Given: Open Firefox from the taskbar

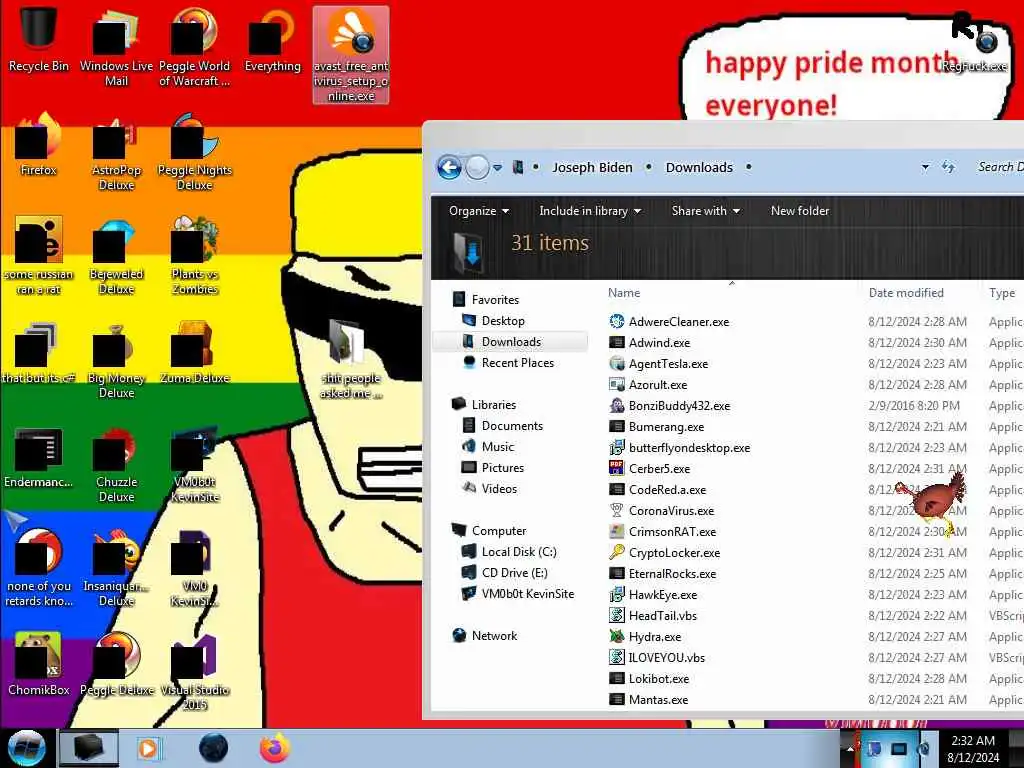Looking at the screenshot, I should (275, 748).
